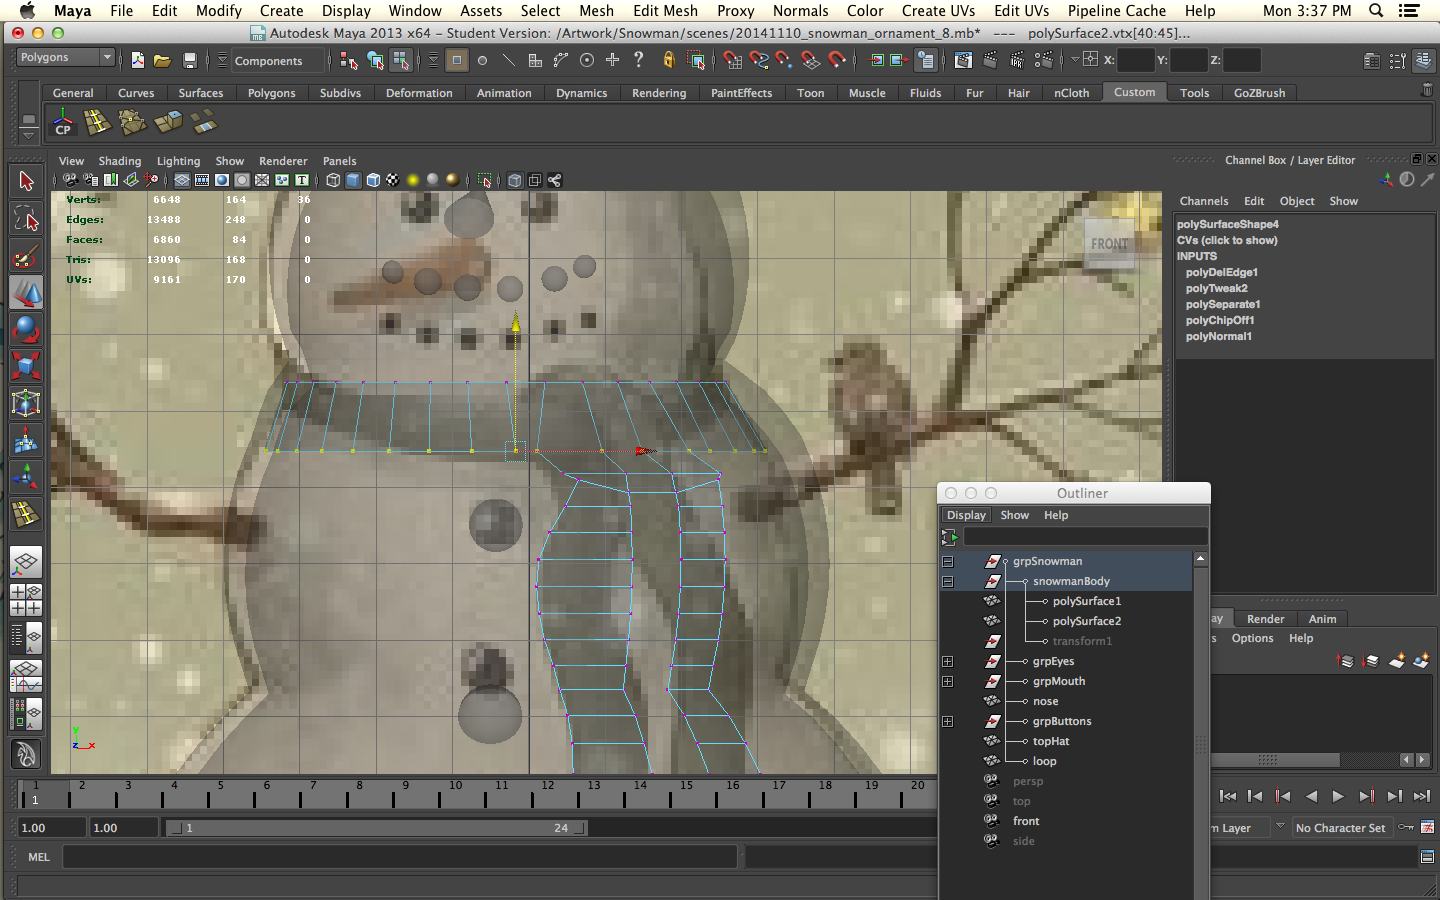Activate the Move tool in toolbox
1440x900 pixels.
click(26, 292)
